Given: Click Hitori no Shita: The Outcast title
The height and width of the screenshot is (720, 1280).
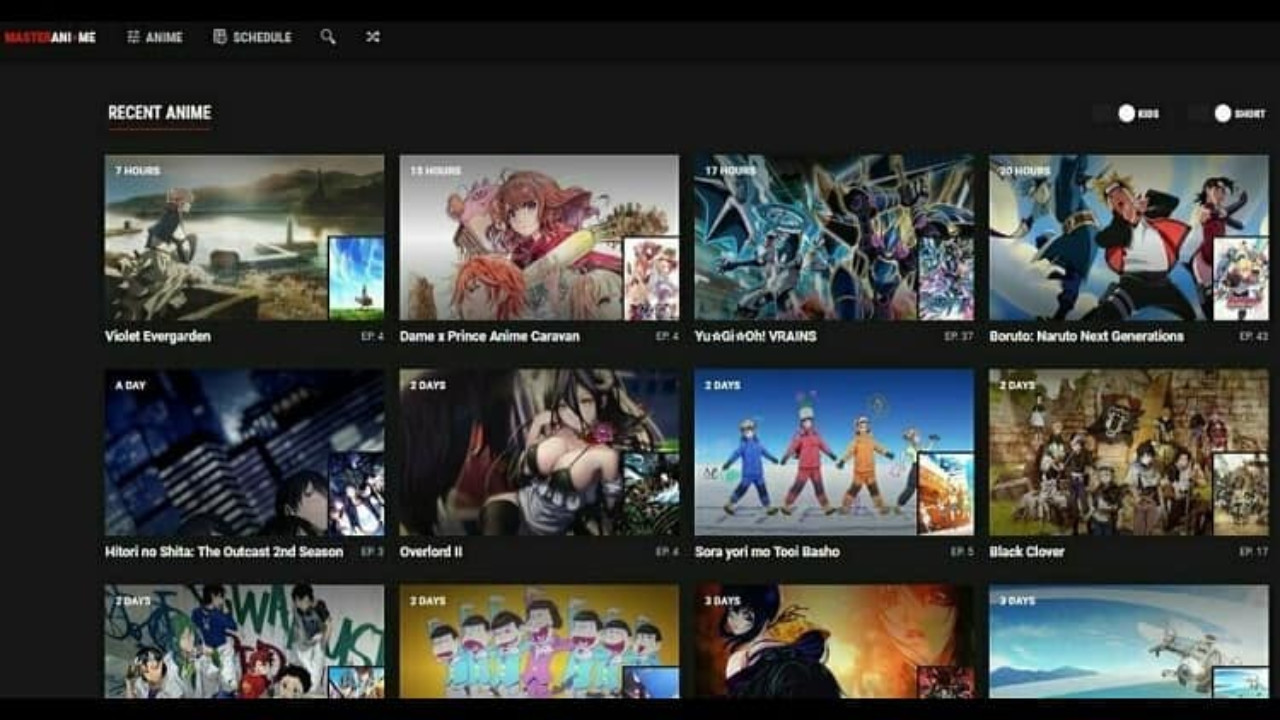Looking at the screenshot, I should pos(224,551).
